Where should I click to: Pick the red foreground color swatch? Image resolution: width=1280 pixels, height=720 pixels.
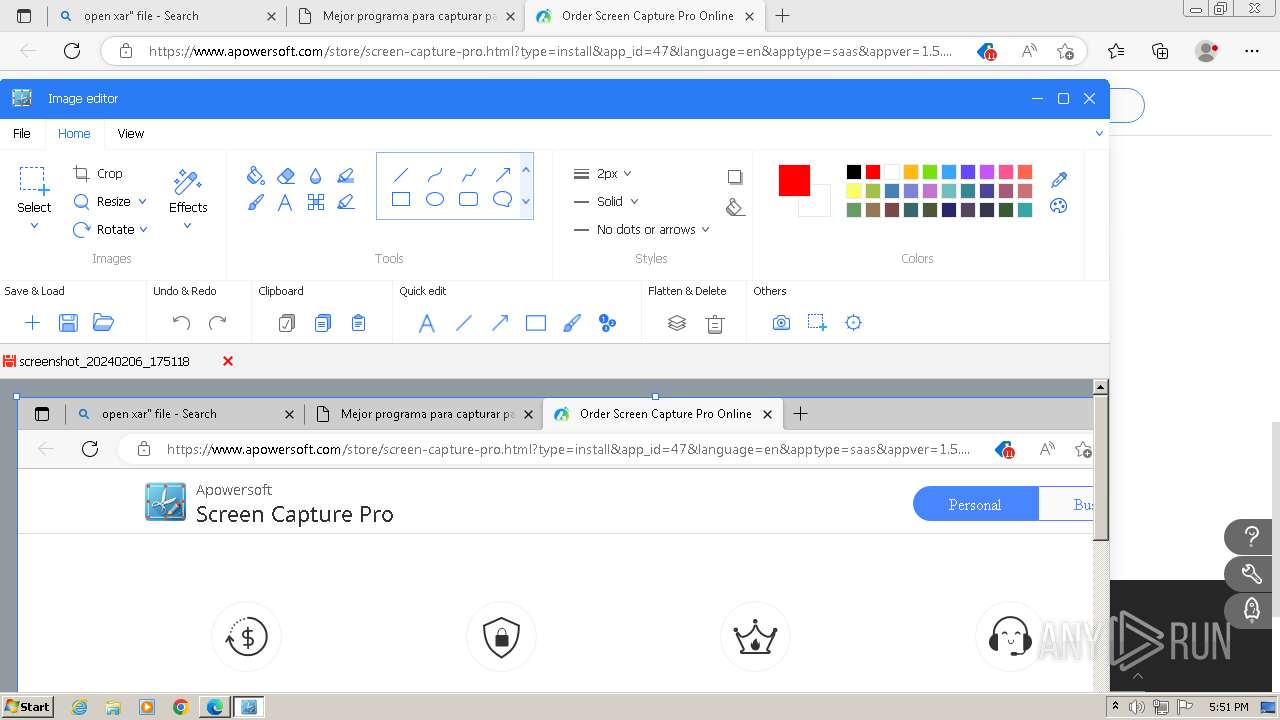(794, 180)
